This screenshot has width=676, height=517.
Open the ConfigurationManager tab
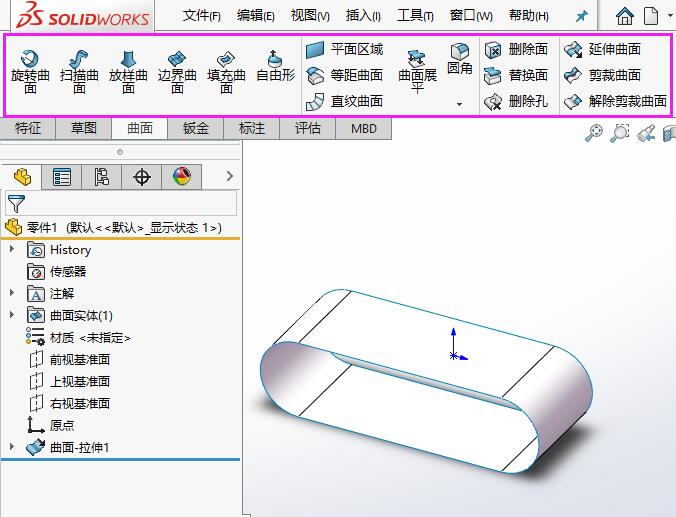102,177
